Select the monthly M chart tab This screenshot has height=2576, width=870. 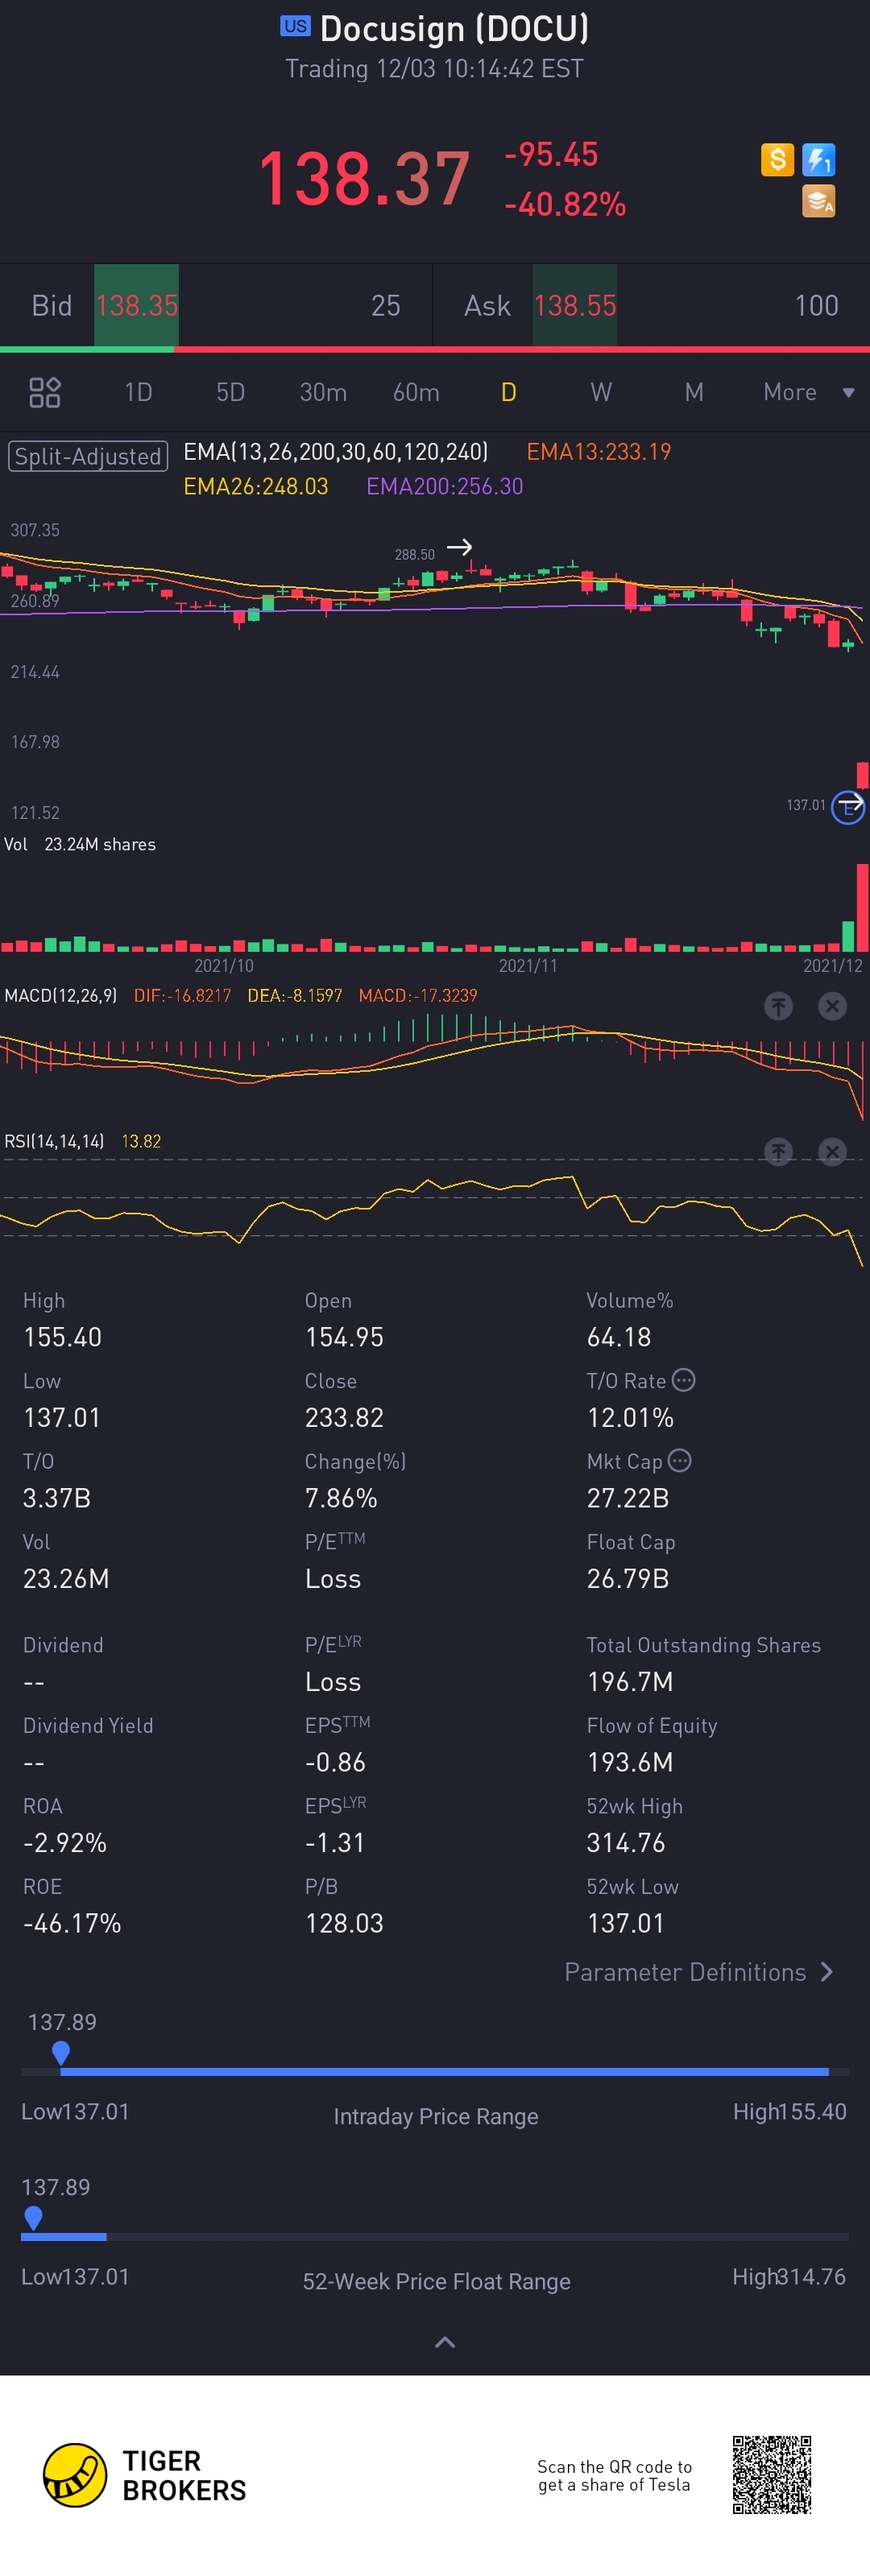pyautogui.click(x=694, y=392)
